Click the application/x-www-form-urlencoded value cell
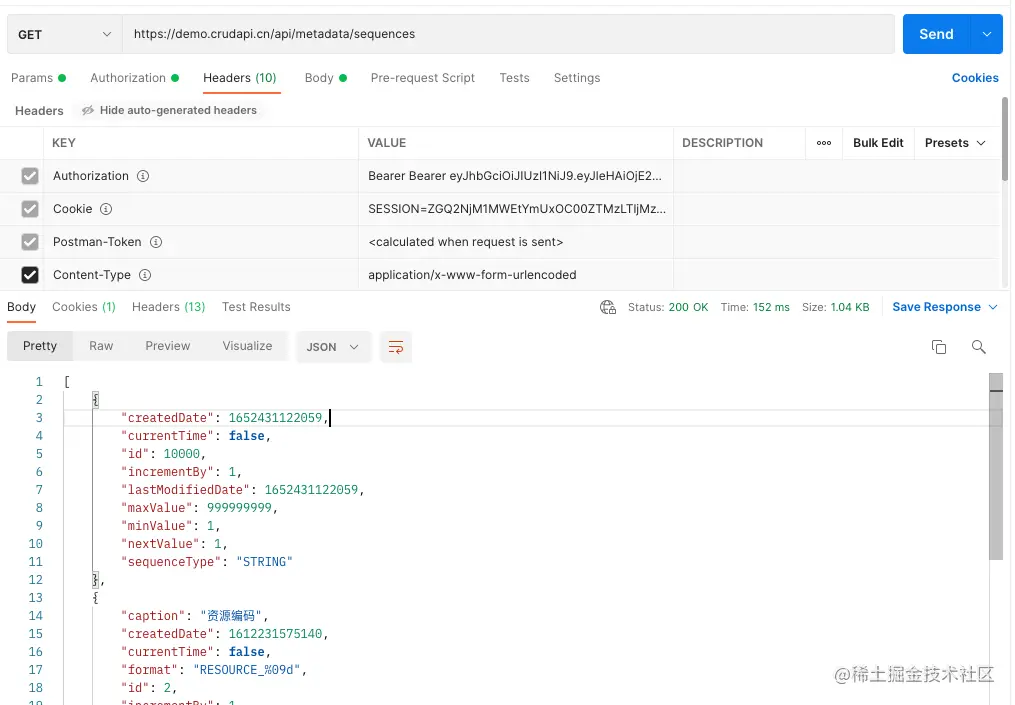 point(515,275)
